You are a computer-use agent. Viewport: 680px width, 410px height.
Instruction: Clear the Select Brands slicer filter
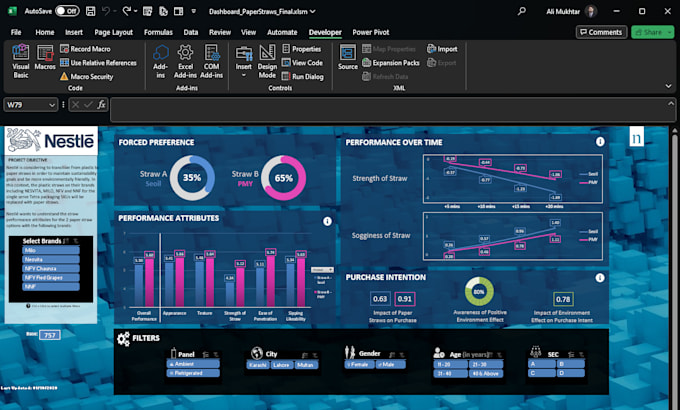pos(76,241)
